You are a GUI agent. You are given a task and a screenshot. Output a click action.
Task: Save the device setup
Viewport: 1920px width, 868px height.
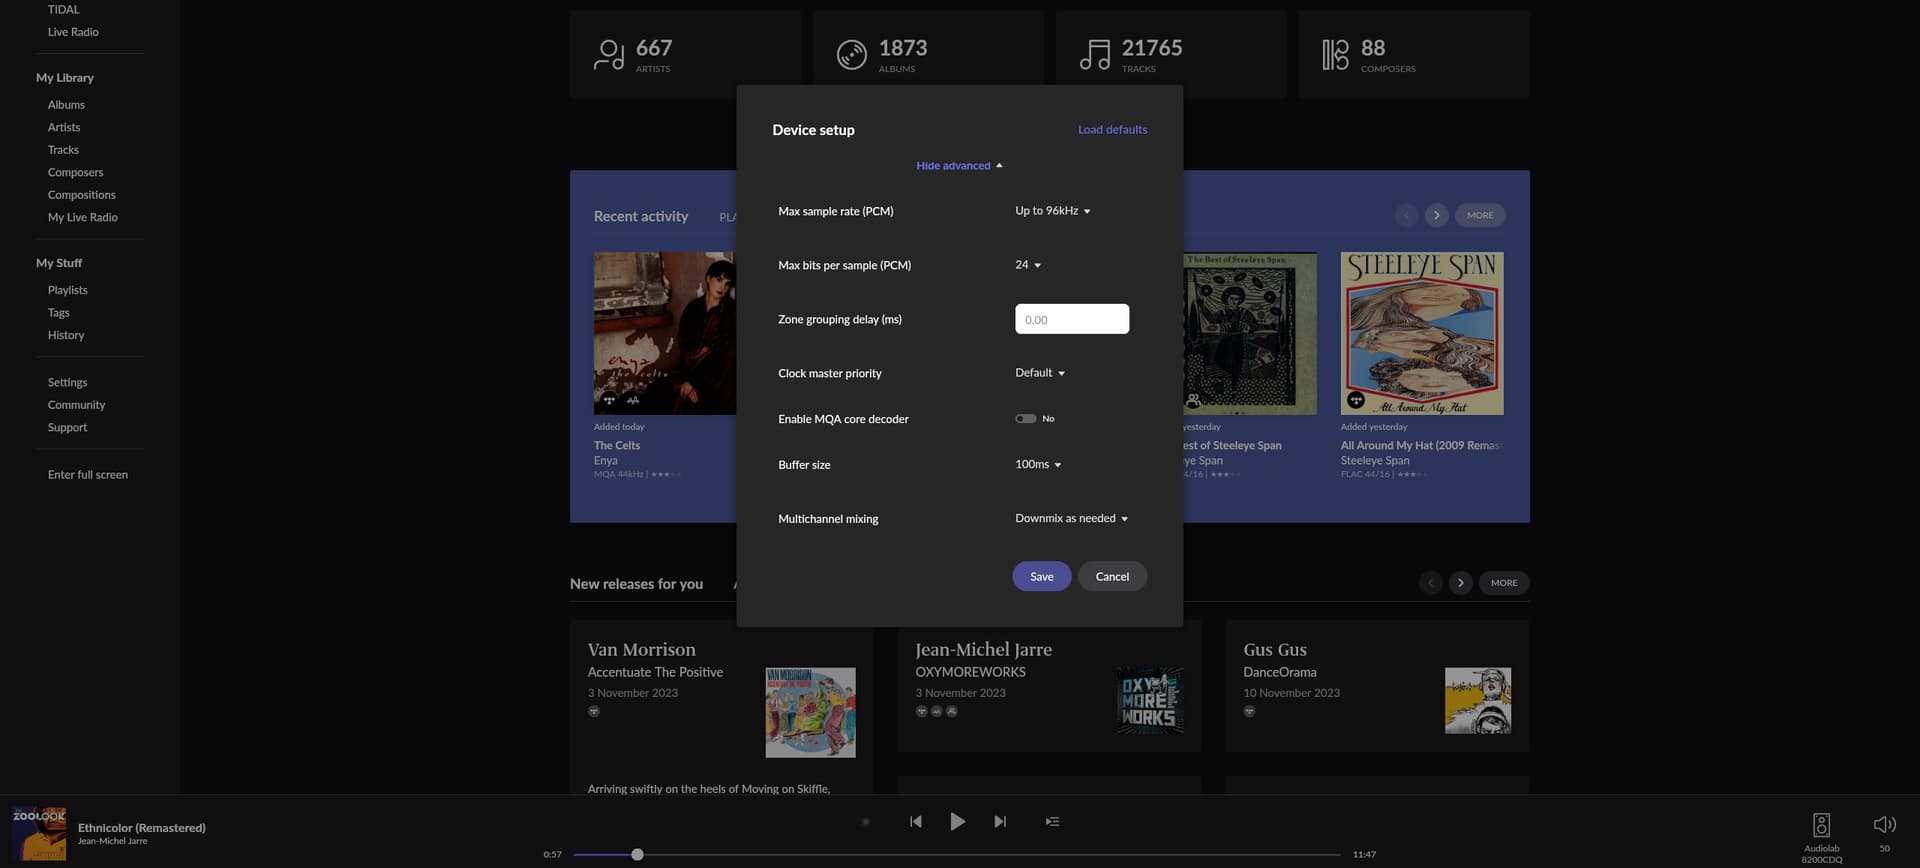pos(1041,576)
